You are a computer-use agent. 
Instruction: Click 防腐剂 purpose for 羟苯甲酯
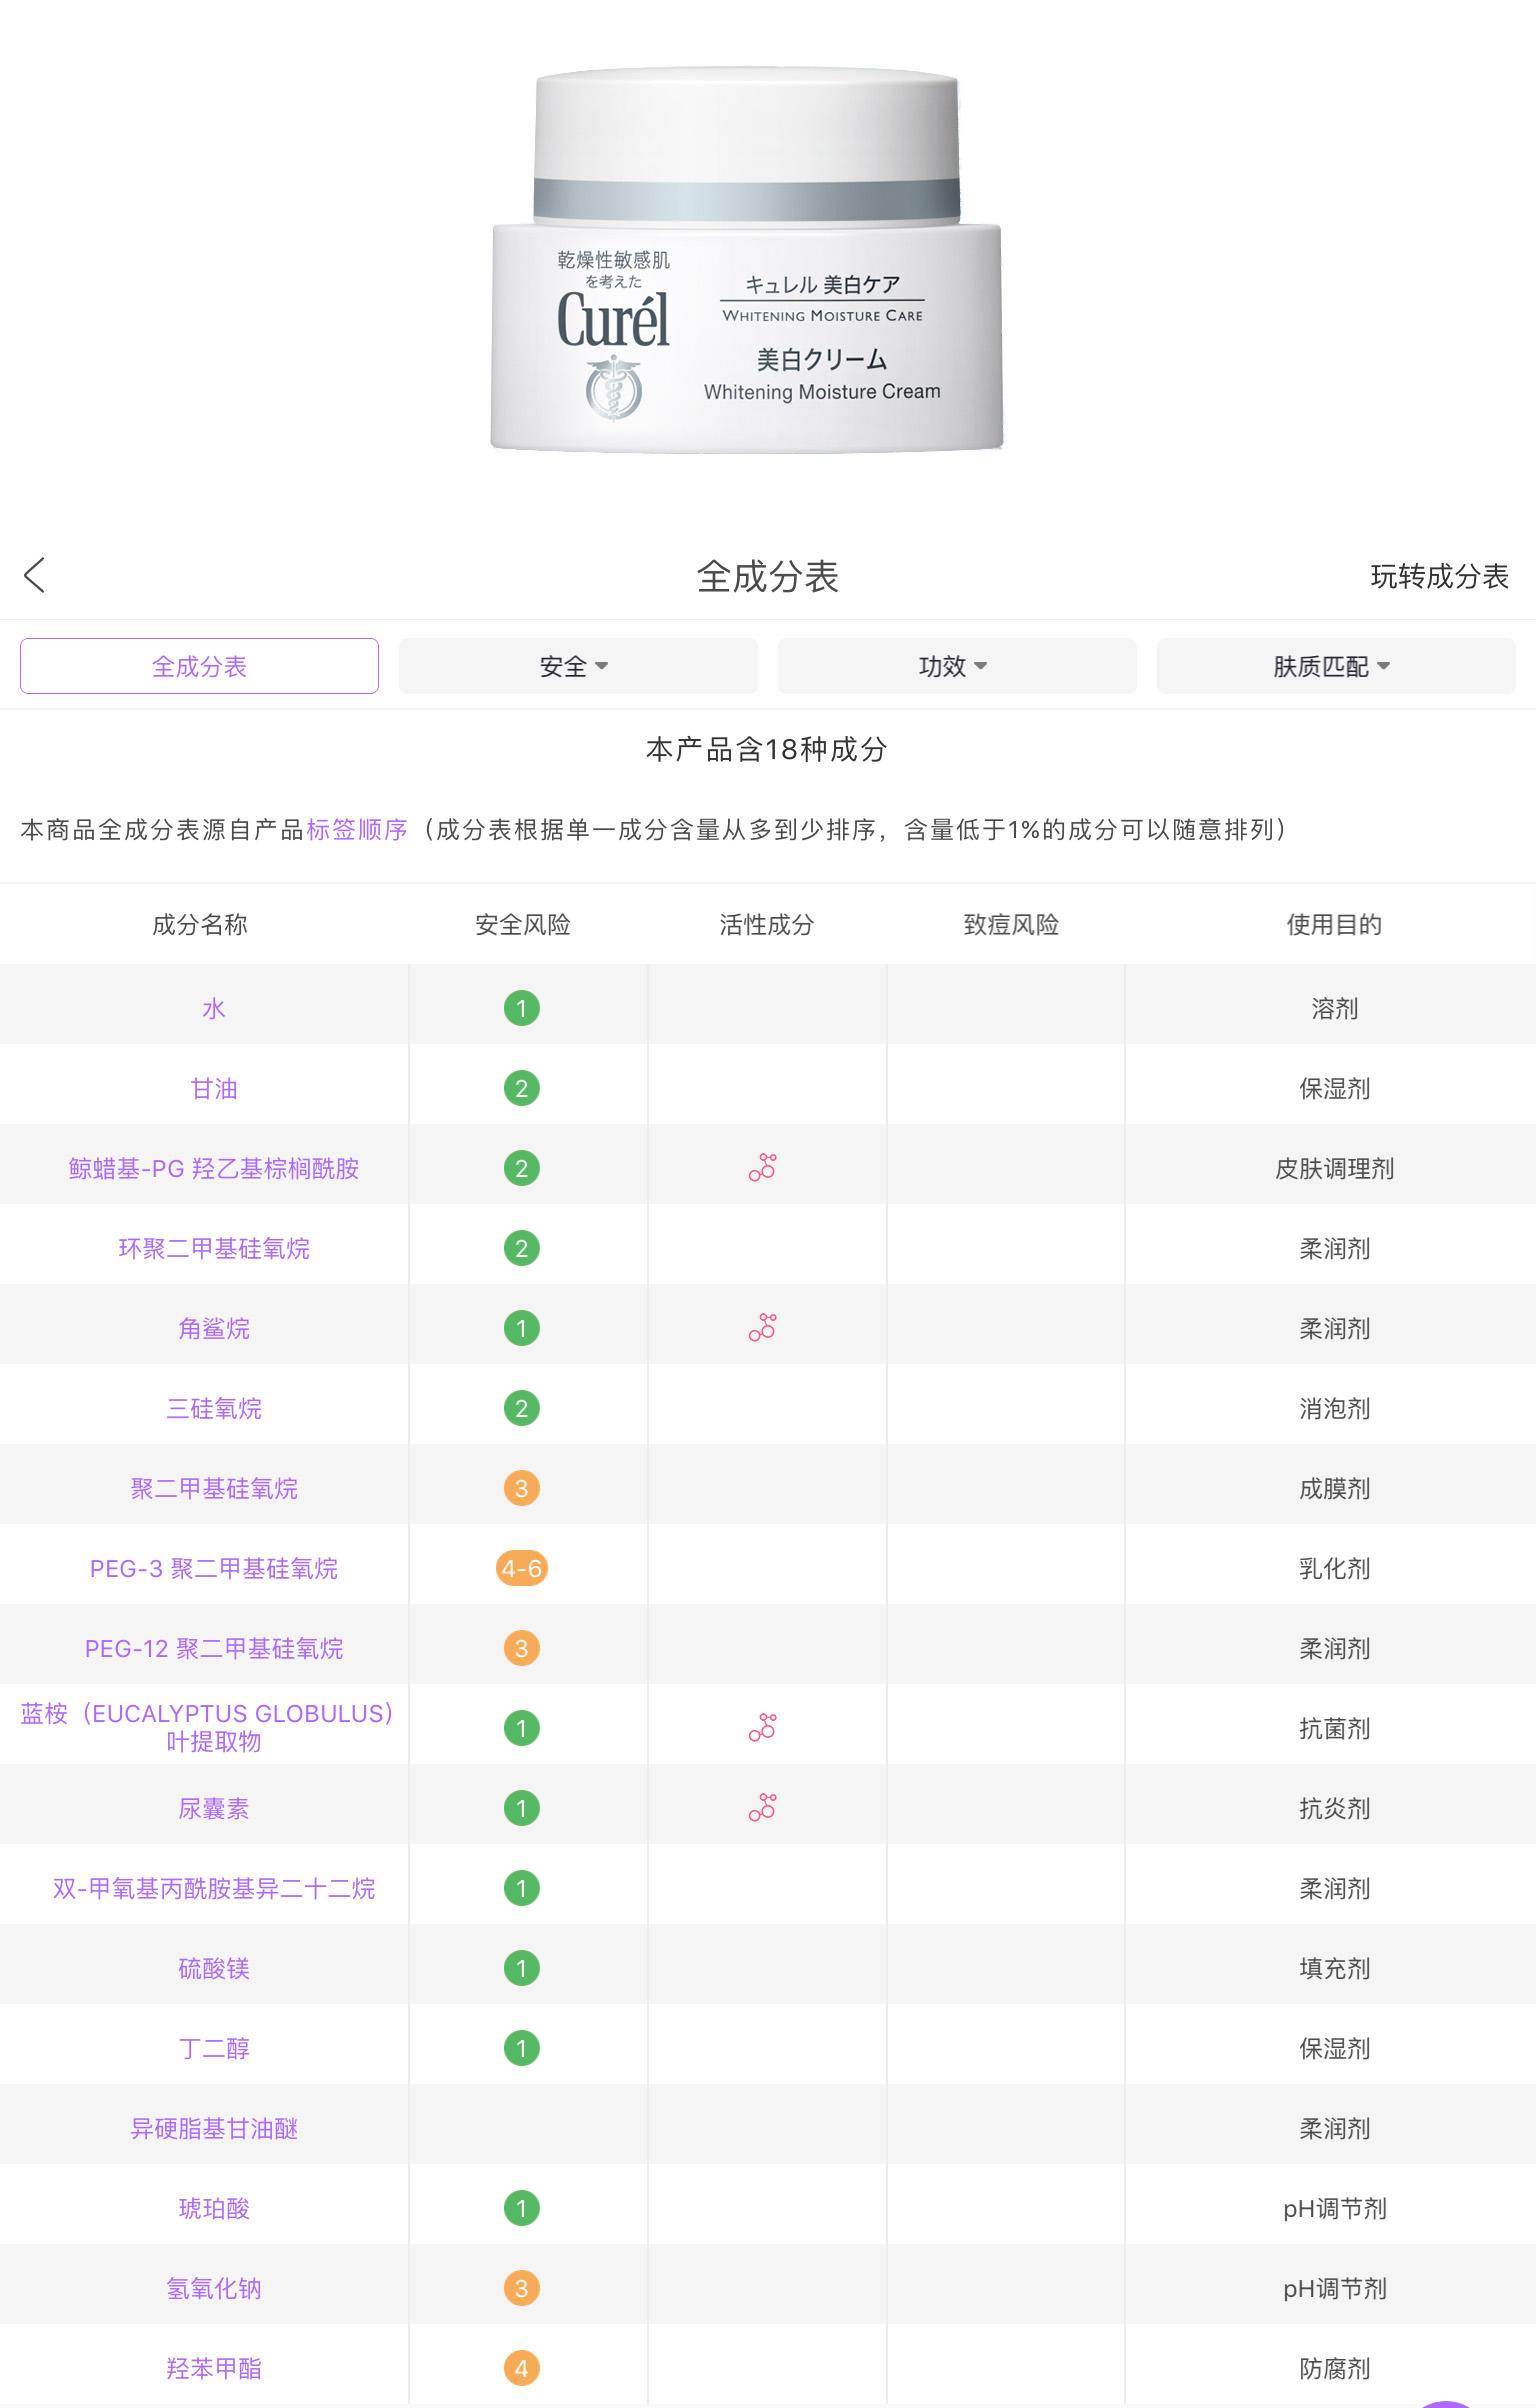1335,2368
